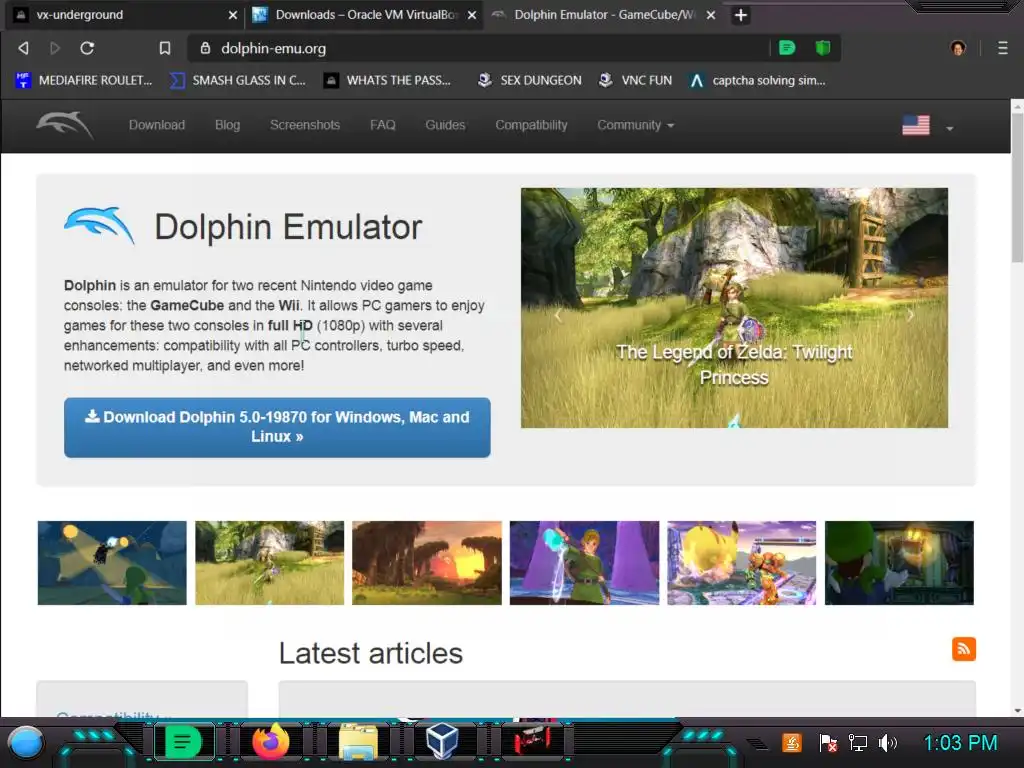Open the network tray icon
1024x768 pixels.
857,743
